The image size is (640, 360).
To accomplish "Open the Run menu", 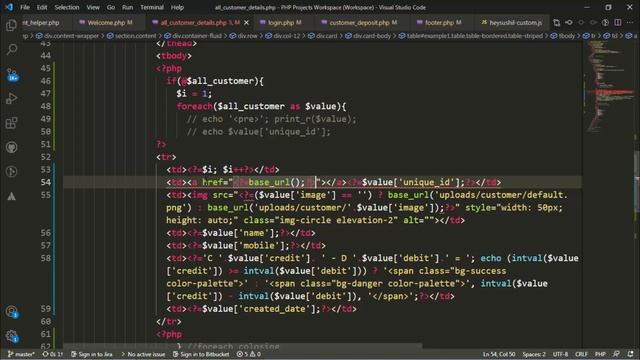I will click(x=127, y=7).
